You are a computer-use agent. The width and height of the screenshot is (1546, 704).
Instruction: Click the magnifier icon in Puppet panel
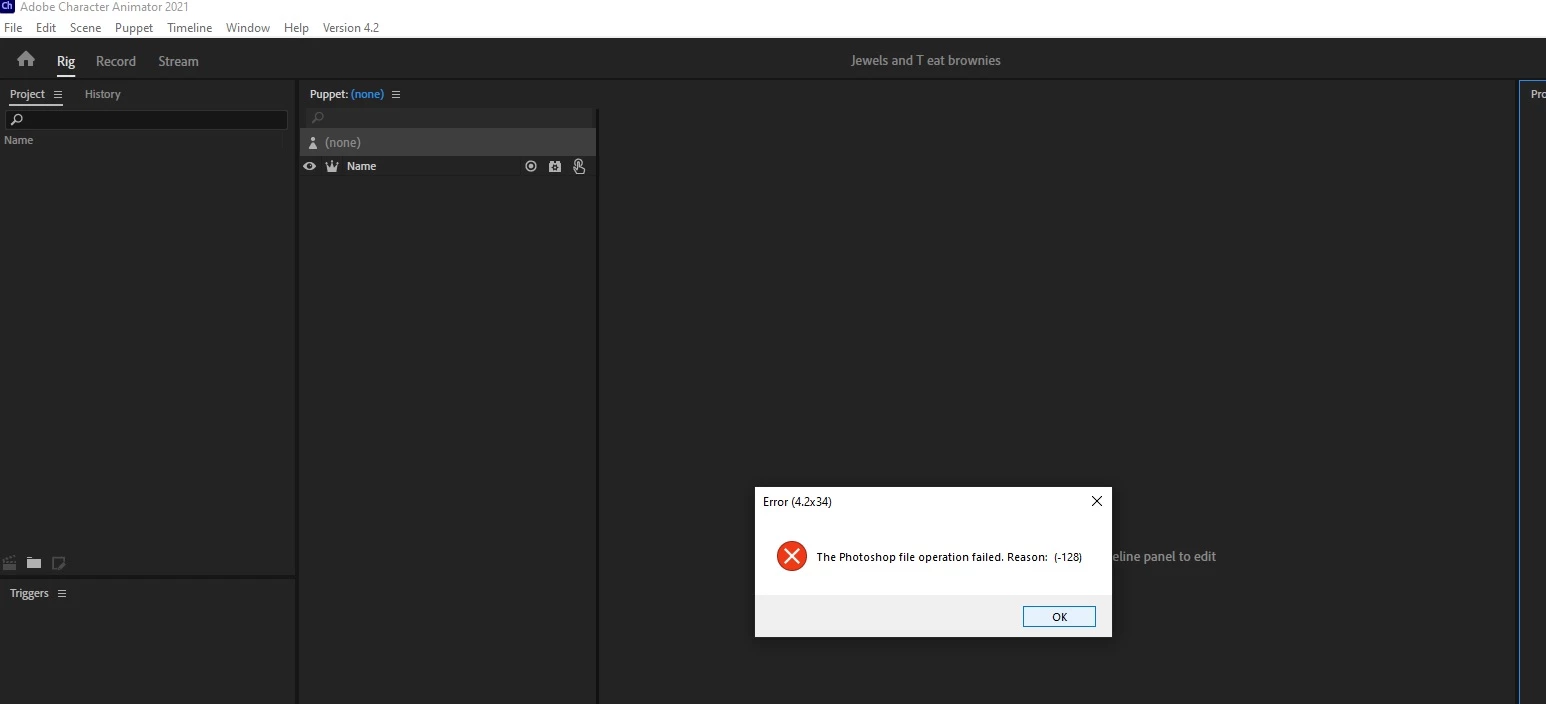click(x=318, y=118)
